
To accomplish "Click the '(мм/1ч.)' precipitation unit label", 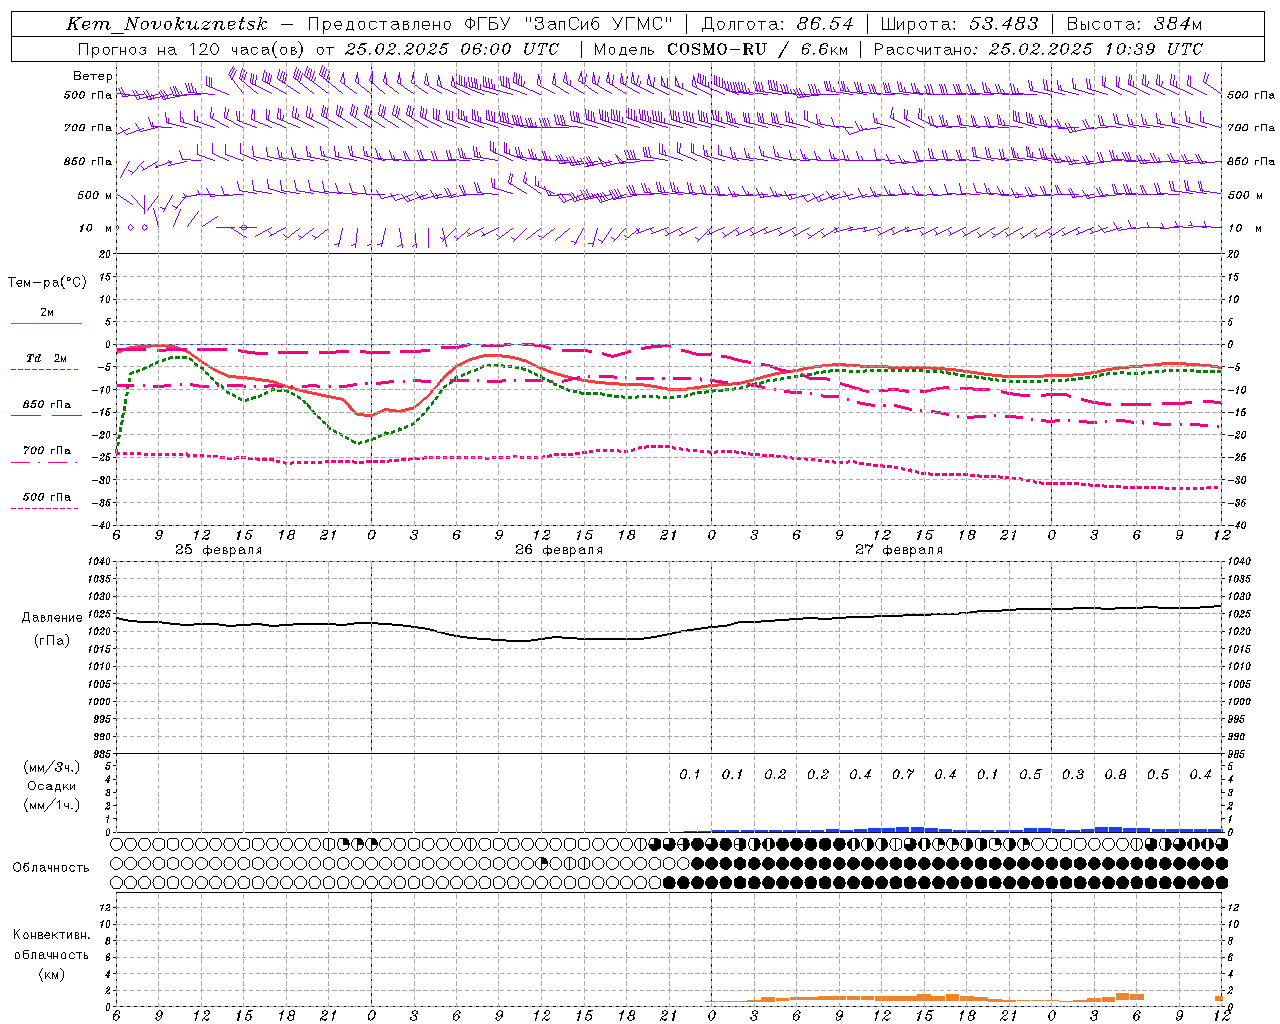I will click(52, 805).
